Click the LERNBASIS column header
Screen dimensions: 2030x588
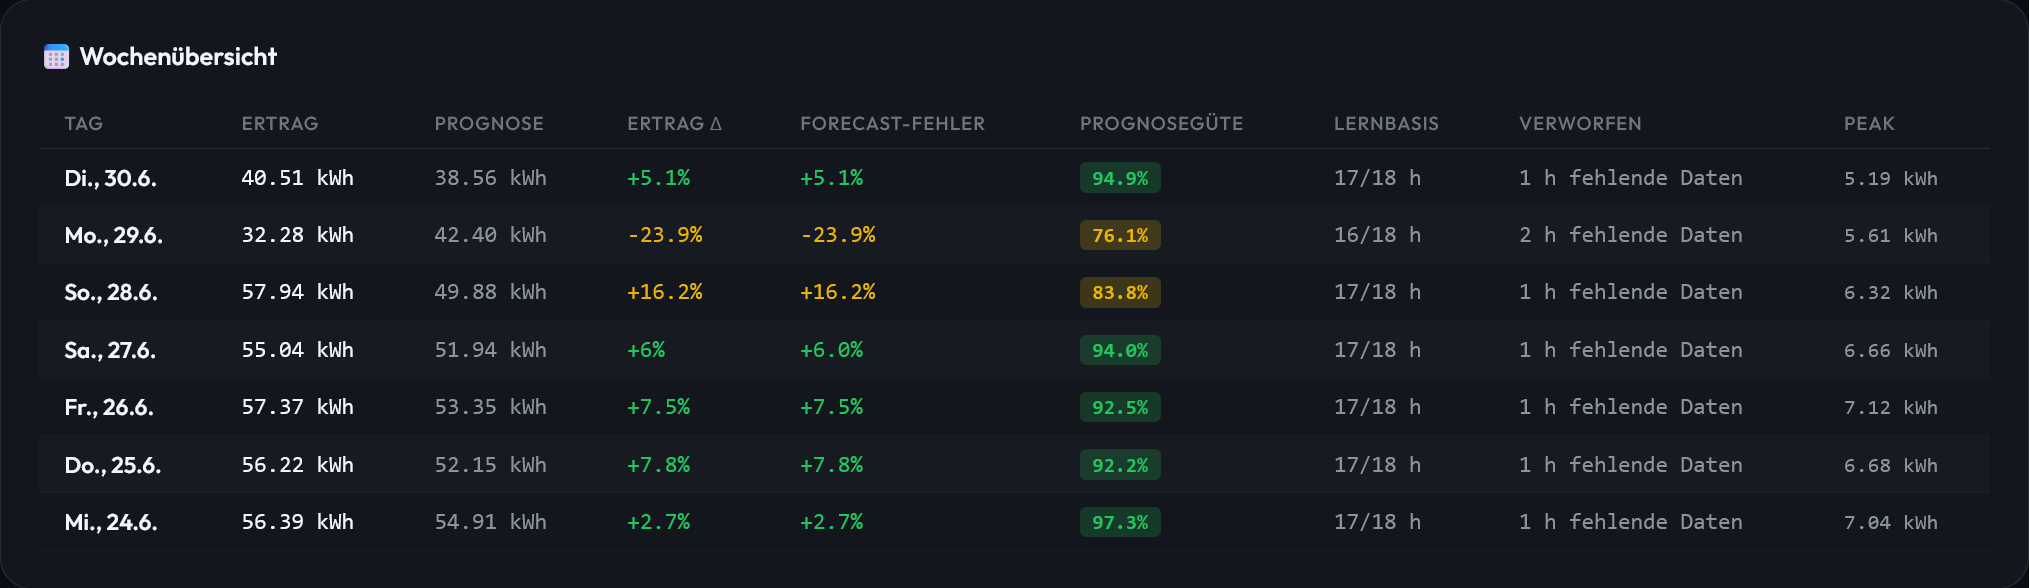pos(1386,123)
